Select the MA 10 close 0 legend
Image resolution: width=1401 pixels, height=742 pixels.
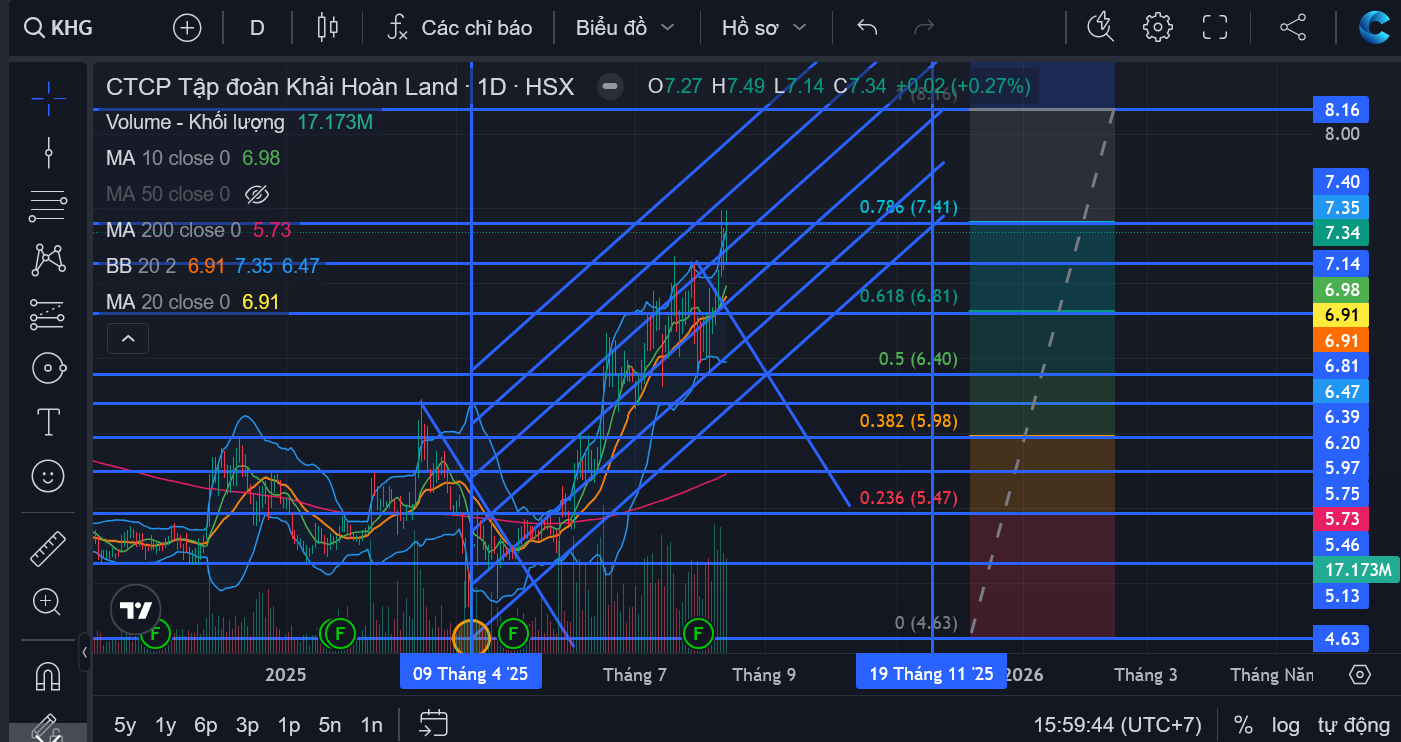(x=168, y=158)
